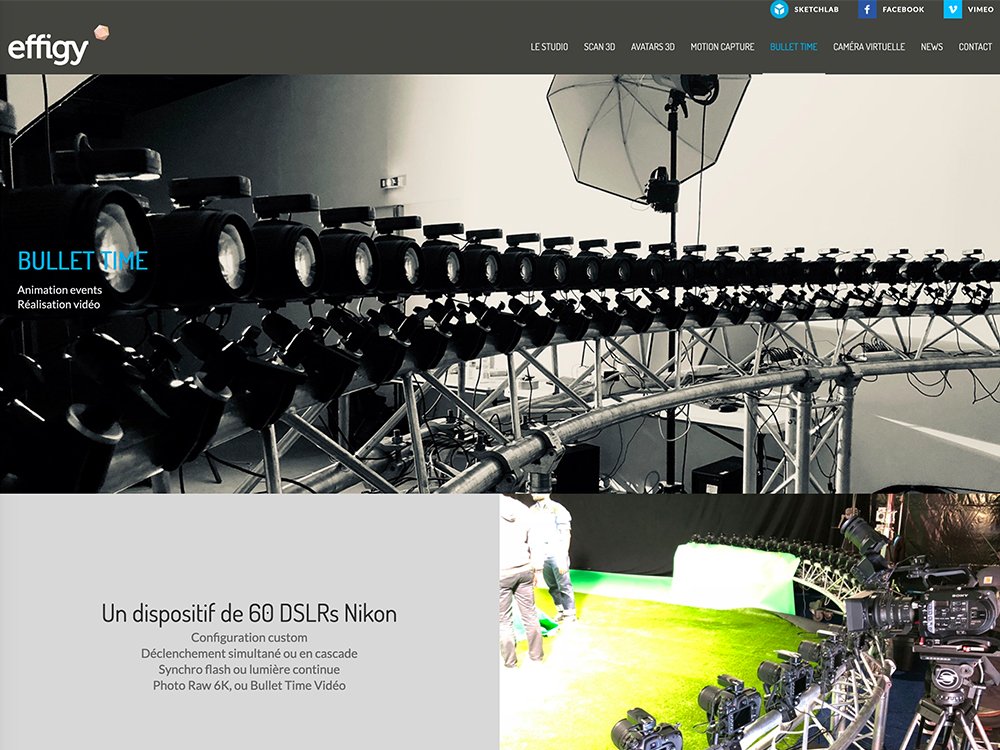This screenshot has width=1000, height=750.
Task: Visit the VIMEO text link
Action: 981,9
